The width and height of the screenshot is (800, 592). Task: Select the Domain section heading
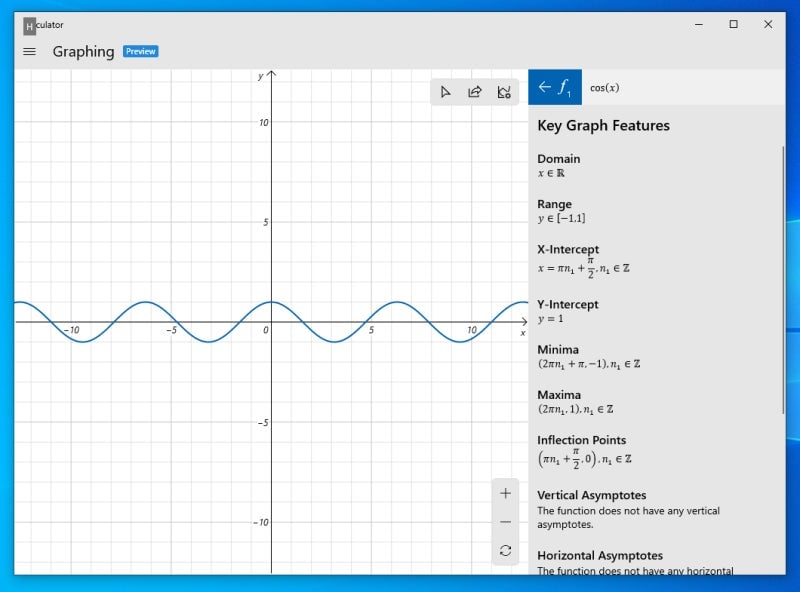point(558,159)
